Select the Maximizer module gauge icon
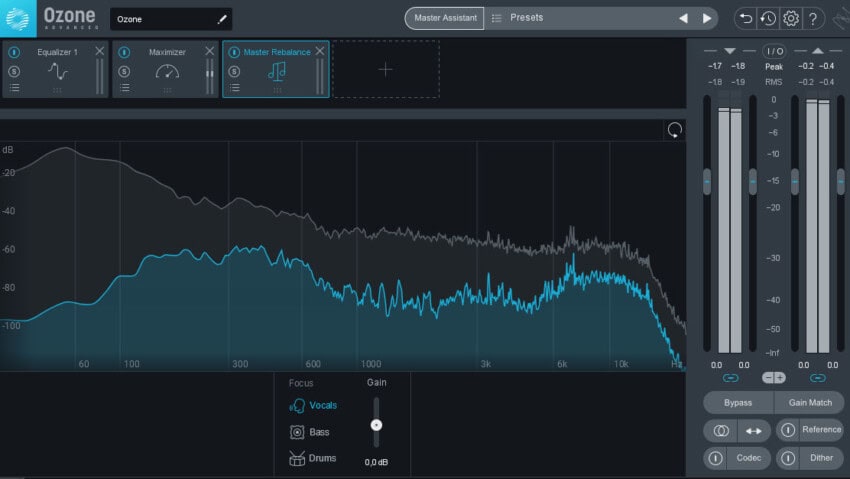850x479 pixels. tap(167, 71)
